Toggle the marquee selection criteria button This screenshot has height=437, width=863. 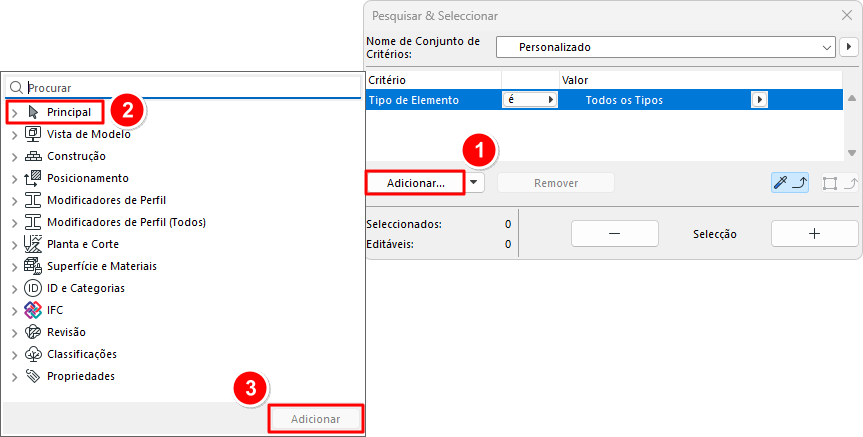839,183
